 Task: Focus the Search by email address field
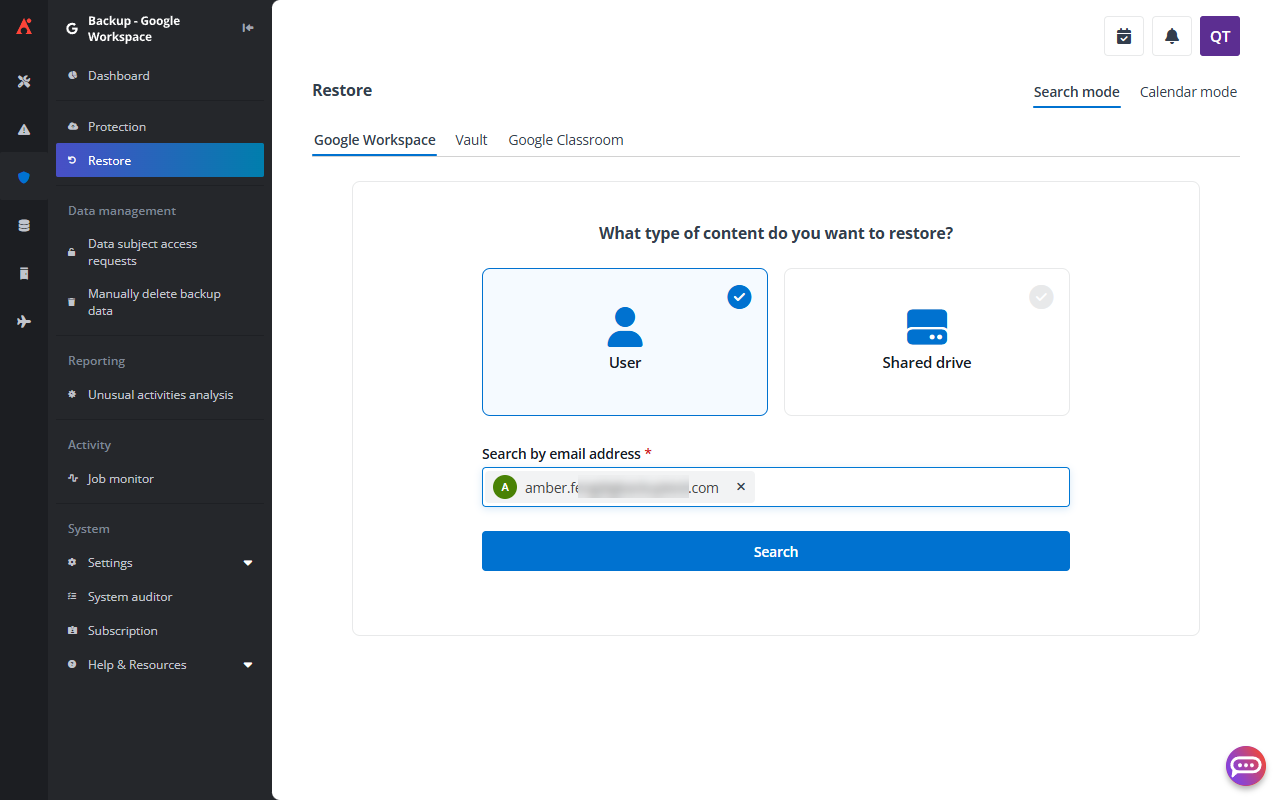(x=776, y=487)
